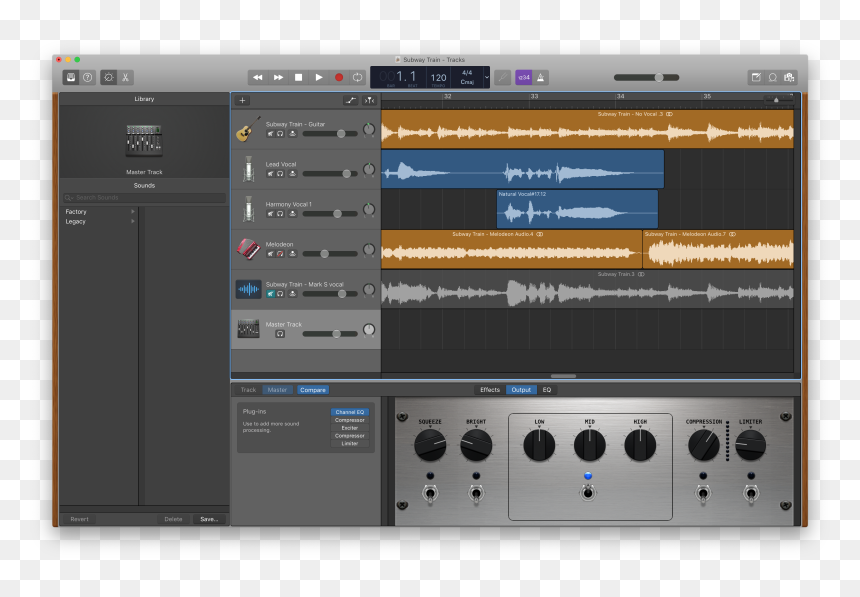
Task: Mute the Lead Vocal track
Action: (270, 174)
